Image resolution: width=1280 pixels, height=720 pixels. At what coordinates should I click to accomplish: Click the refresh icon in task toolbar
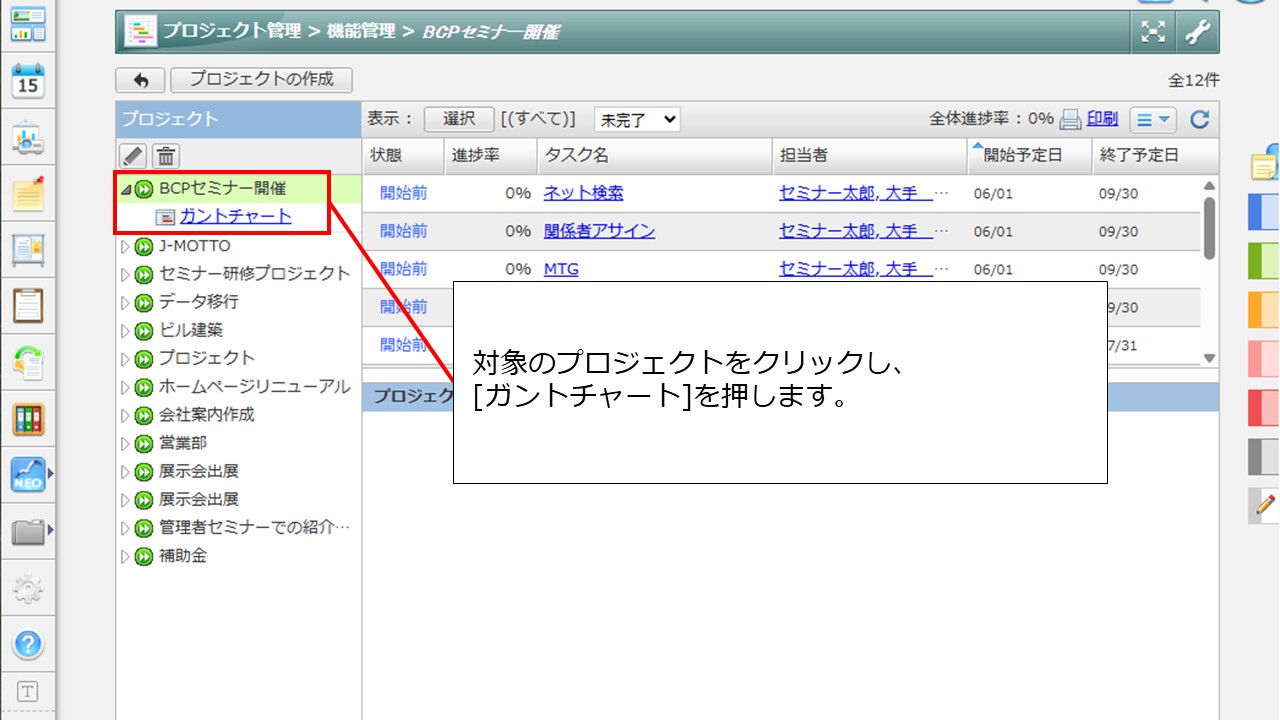[1200, 120]
